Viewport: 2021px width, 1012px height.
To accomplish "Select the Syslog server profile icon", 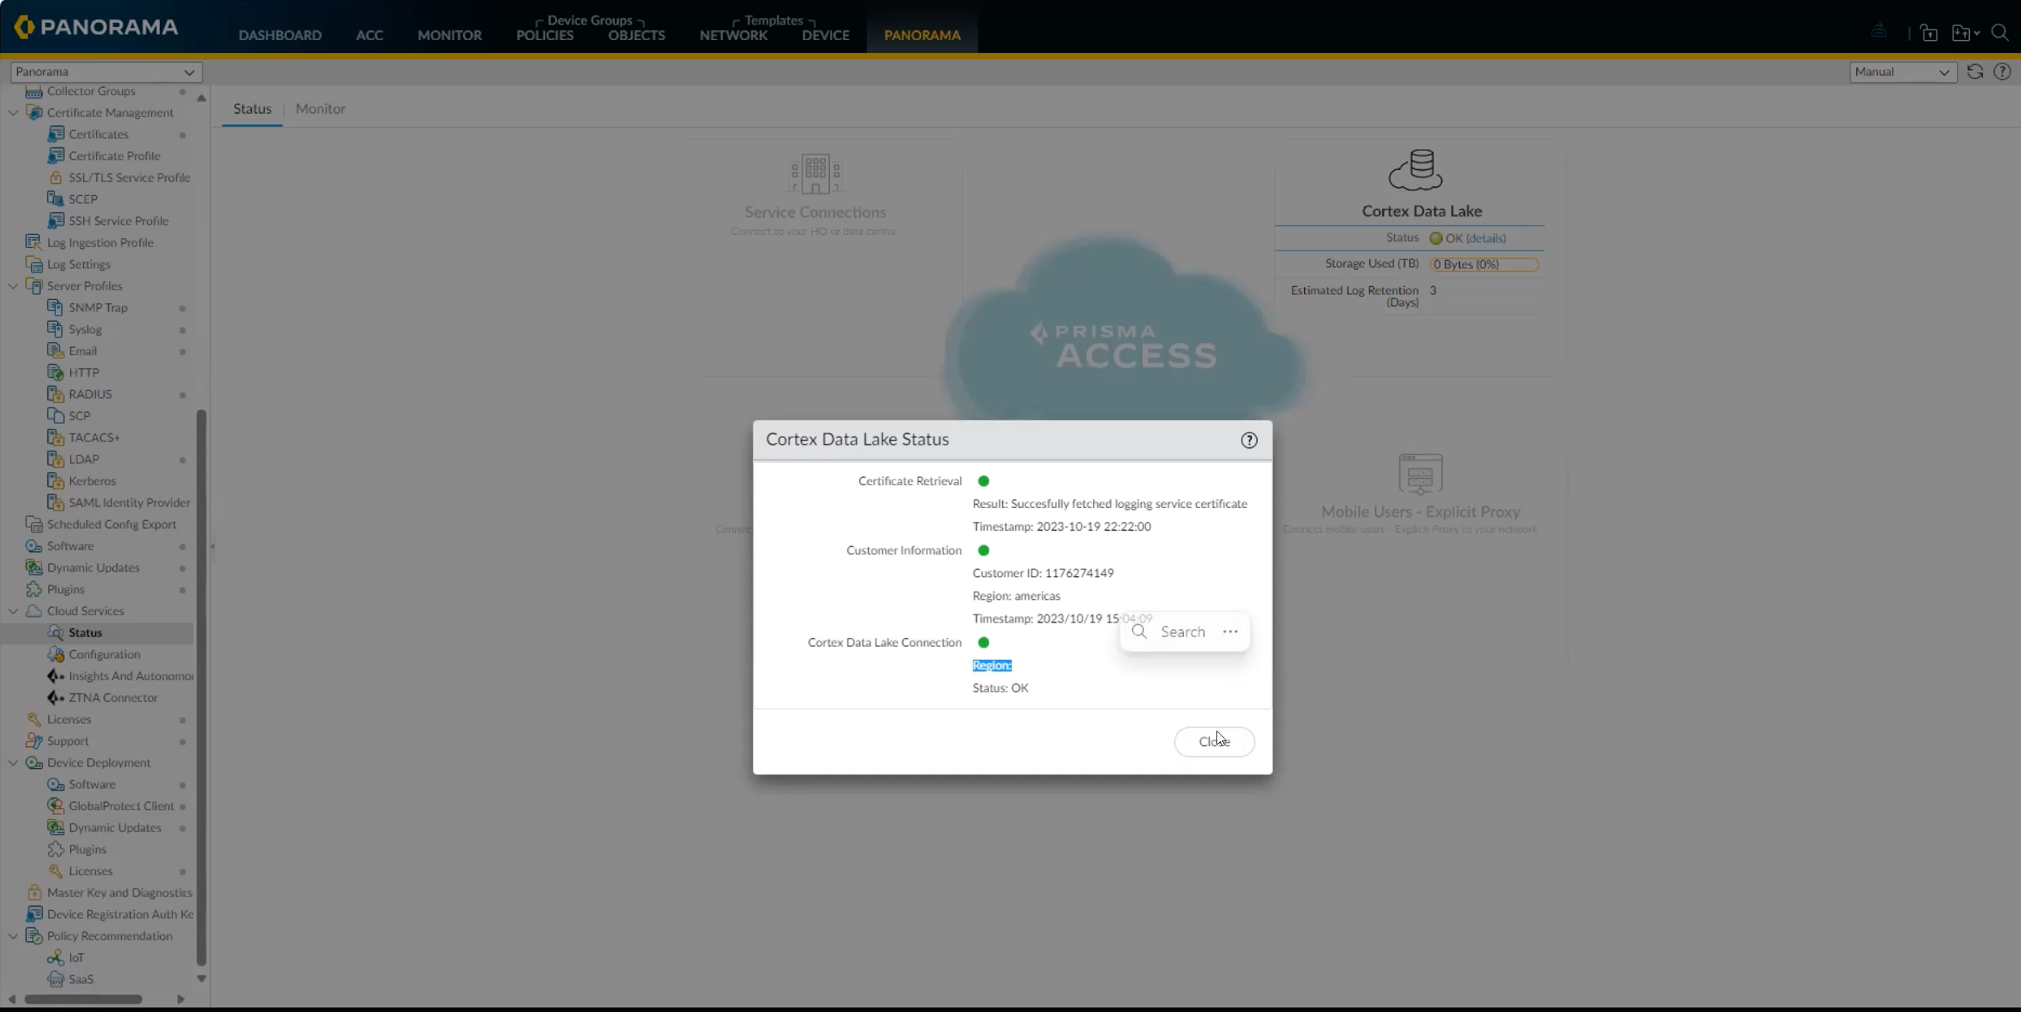I will point(57,329).
